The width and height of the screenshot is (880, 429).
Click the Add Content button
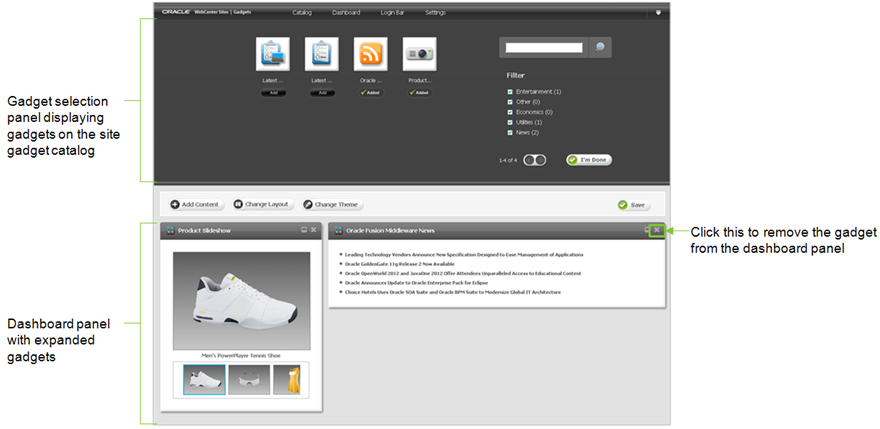197,205
